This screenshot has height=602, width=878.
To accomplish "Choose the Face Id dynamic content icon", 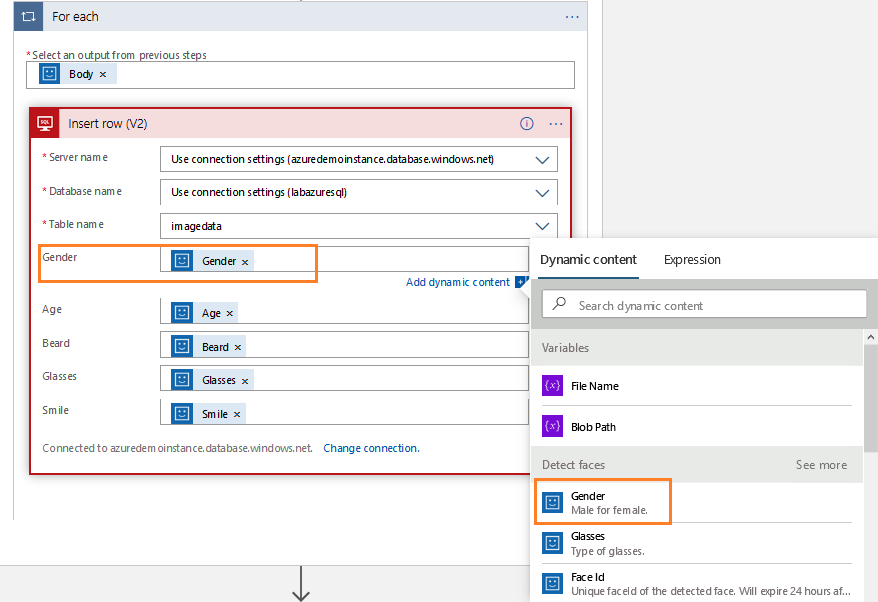I will (552, 583).
